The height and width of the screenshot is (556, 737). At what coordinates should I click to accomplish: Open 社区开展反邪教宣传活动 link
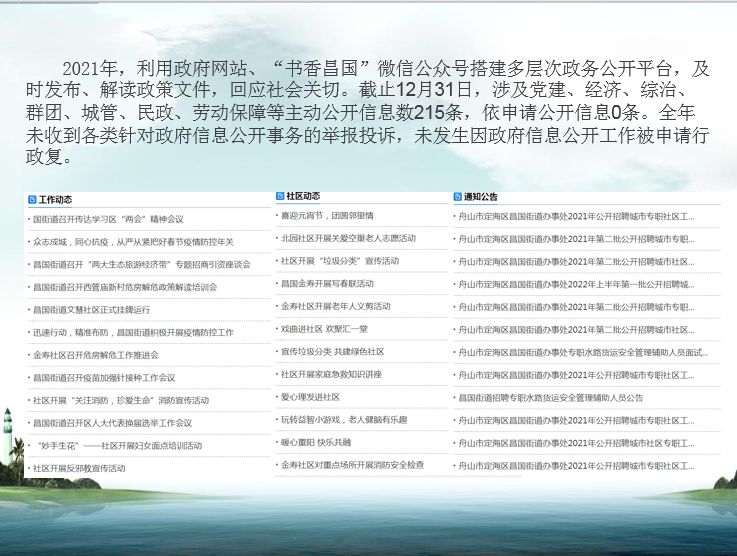pyautogui.click(x=79, y=468)
